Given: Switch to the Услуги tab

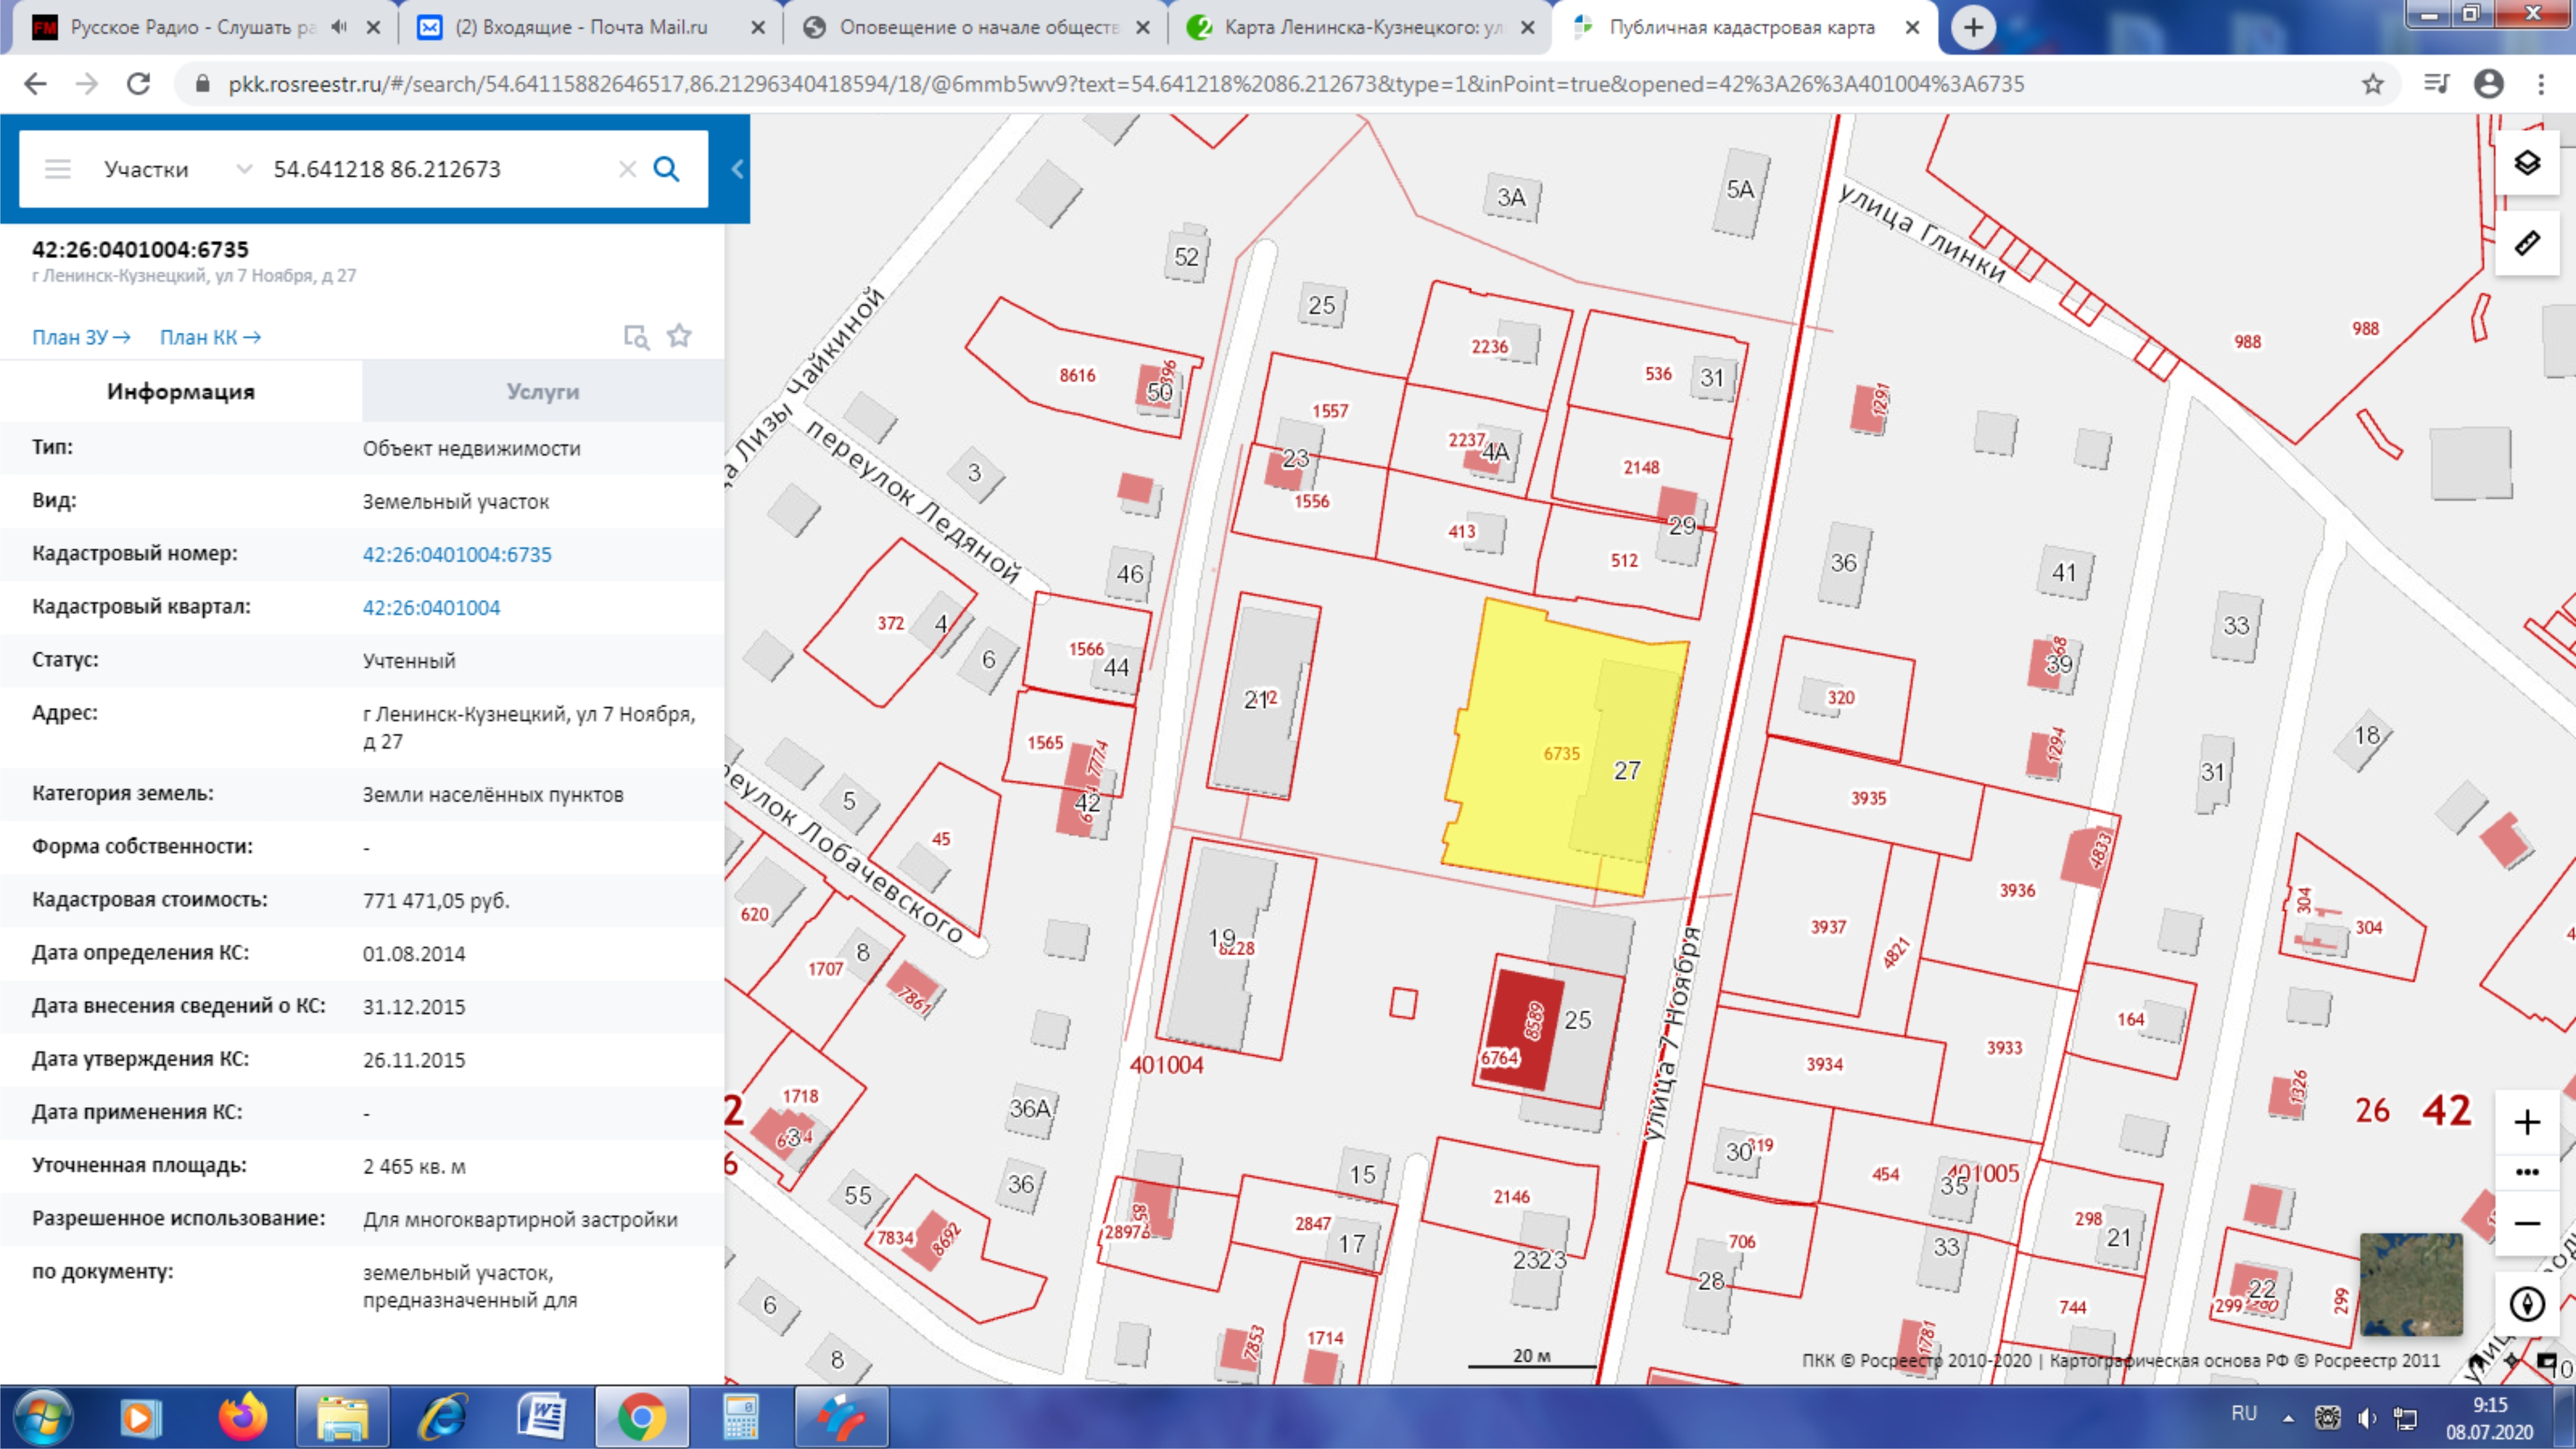Looking at the screenshot, I should (x=542, y=392).
